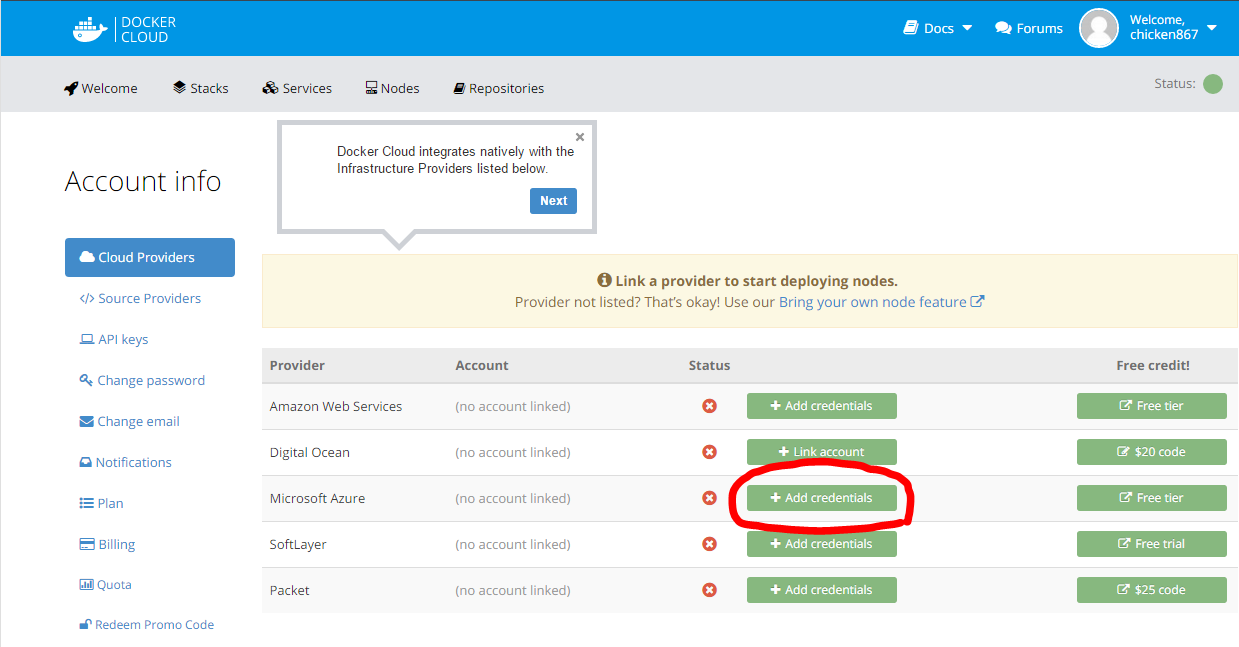
Task: Click the Docker Cloud whale logo
Action: pos(90,29)
